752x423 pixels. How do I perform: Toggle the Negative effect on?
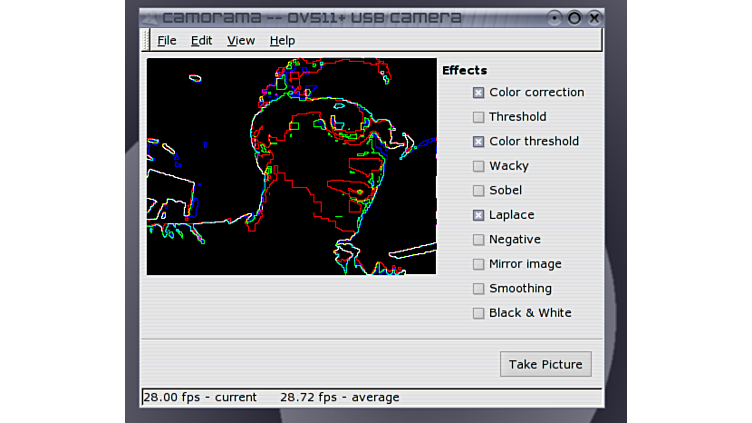(x=478, y=240)
